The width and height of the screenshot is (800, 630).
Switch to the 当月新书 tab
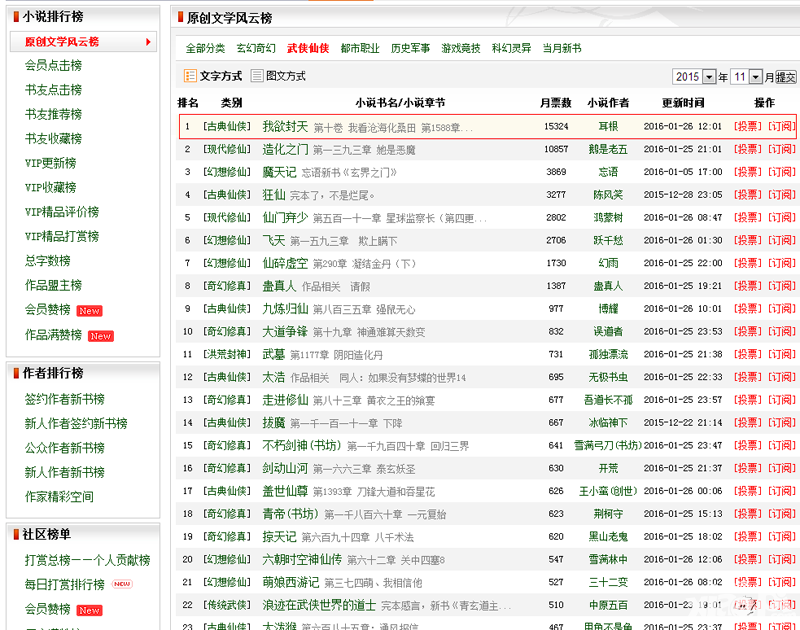(x=562, y=48)
